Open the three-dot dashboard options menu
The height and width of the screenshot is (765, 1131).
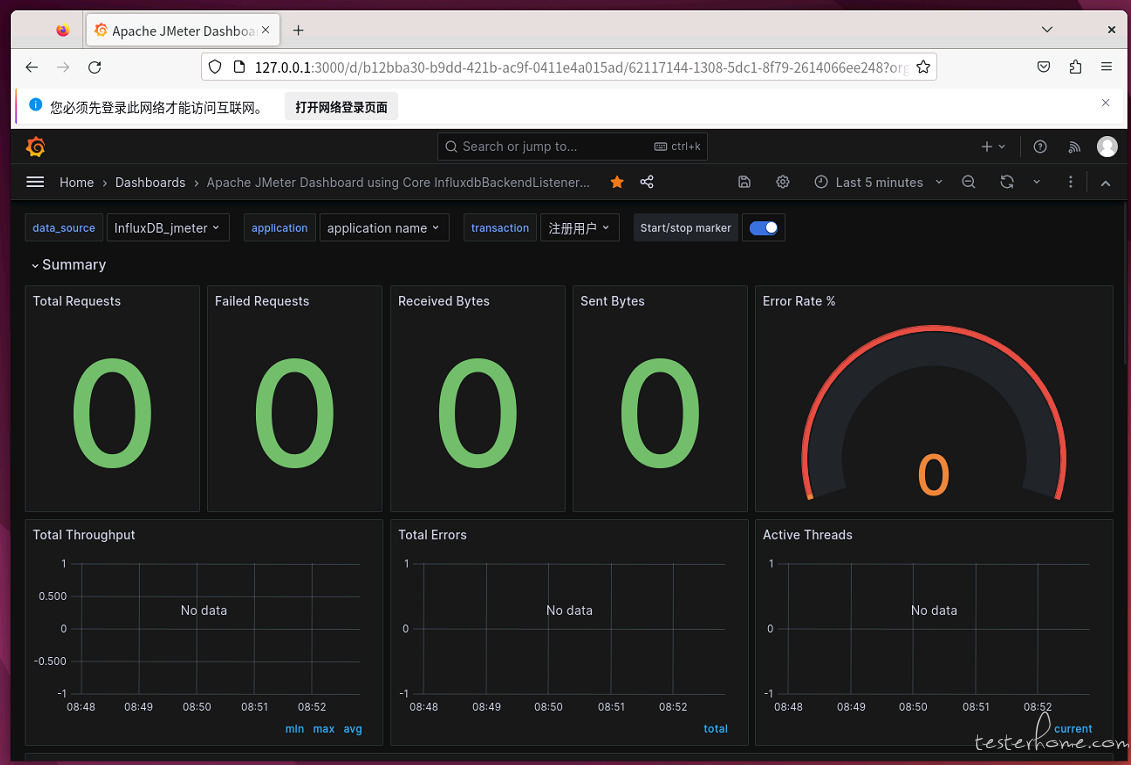1070,182
